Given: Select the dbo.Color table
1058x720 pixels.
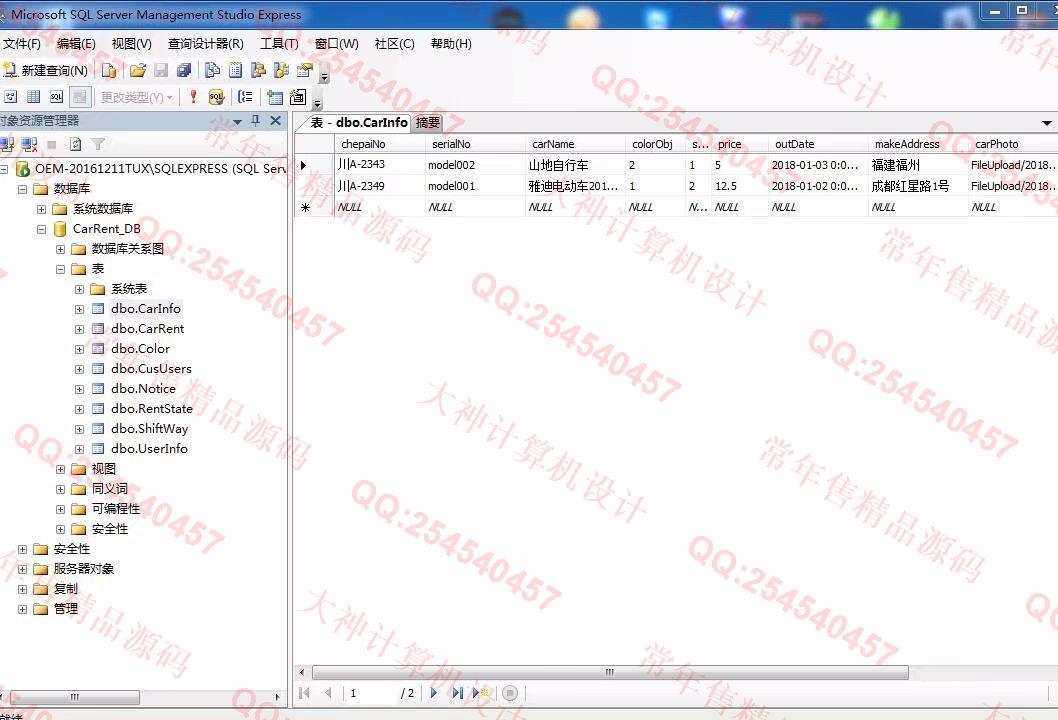Looking at the screenshot, I should pos(140,349).
